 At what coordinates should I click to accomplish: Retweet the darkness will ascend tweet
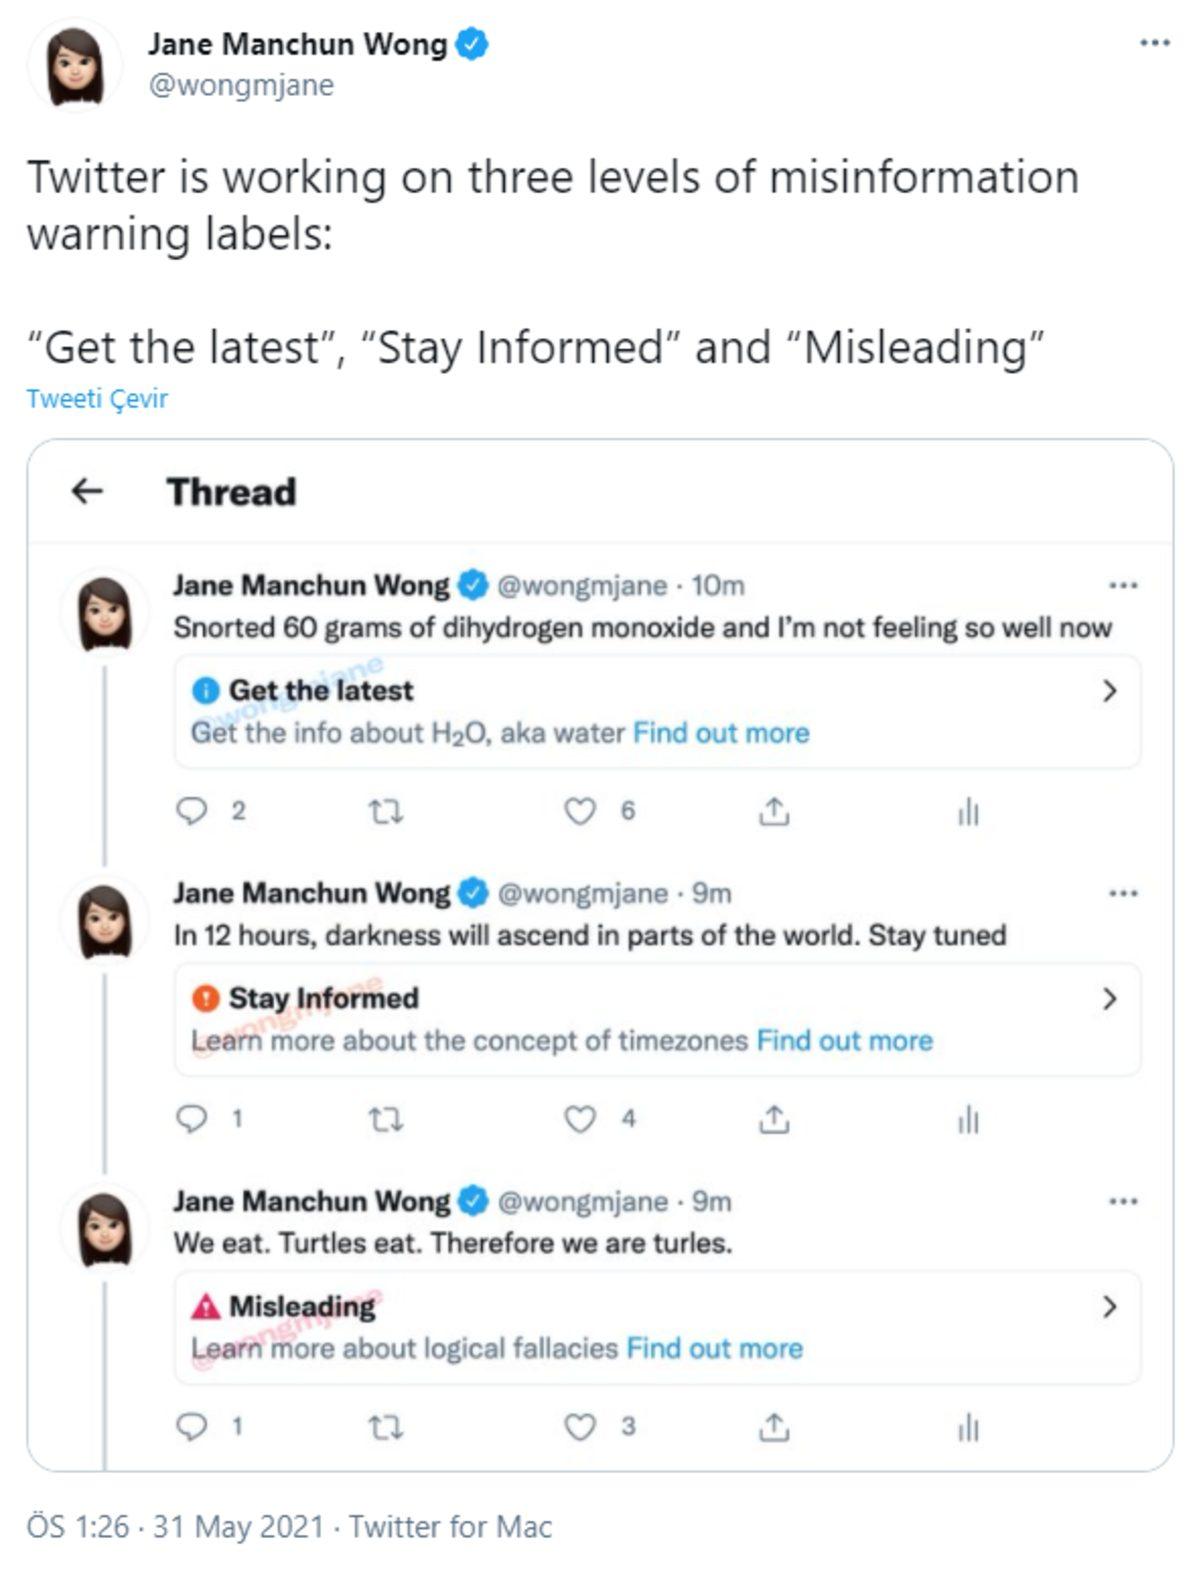(x=386, y=1120)
